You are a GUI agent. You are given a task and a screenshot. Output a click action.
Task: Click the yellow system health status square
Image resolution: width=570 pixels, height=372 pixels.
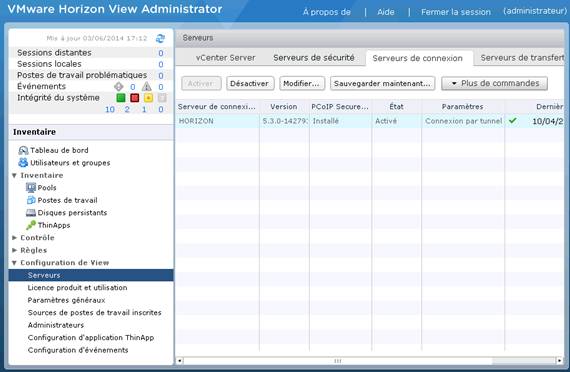point(148,98)
